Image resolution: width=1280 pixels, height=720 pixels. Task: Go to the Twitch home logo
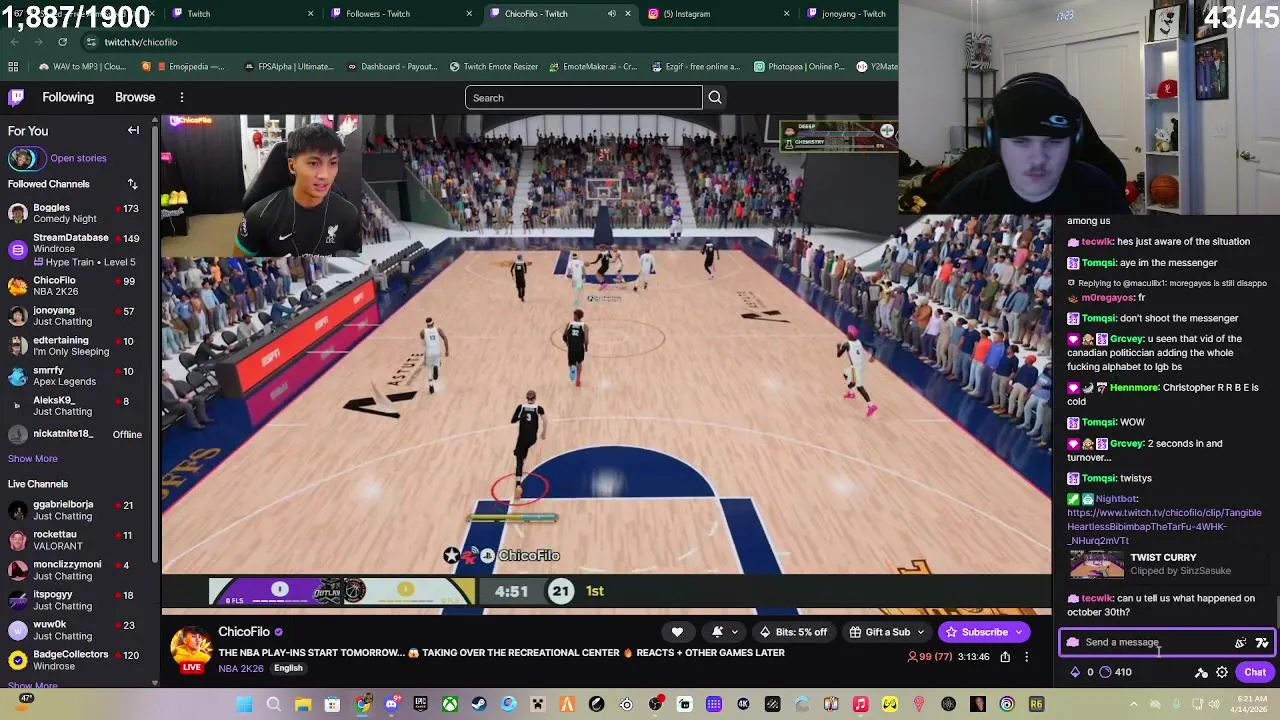pos(16,97)
